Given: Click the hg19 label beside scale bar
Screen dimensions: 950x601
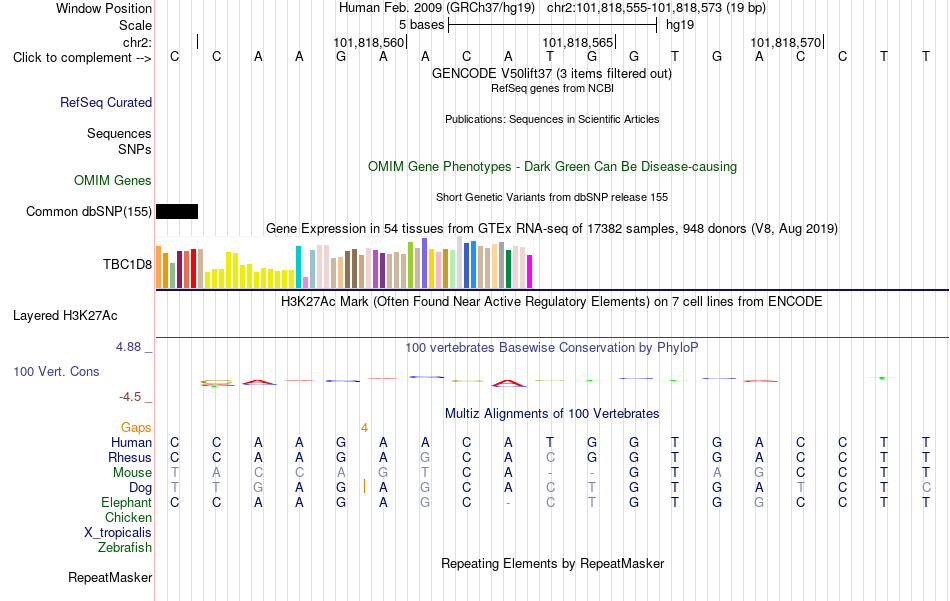Looking at the screenshot, I should click(x=680, y=25).
